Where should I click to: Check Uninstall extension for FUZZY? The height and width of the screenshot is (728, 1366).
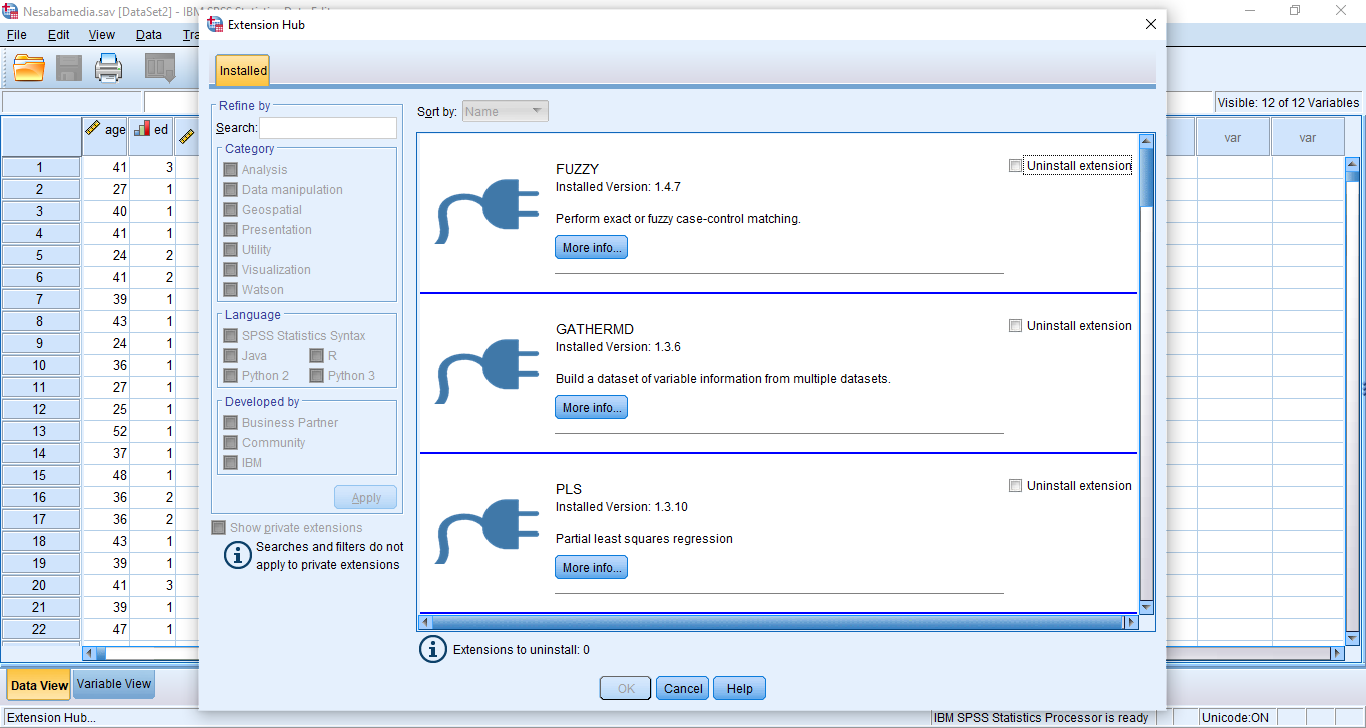point(1016,166)
